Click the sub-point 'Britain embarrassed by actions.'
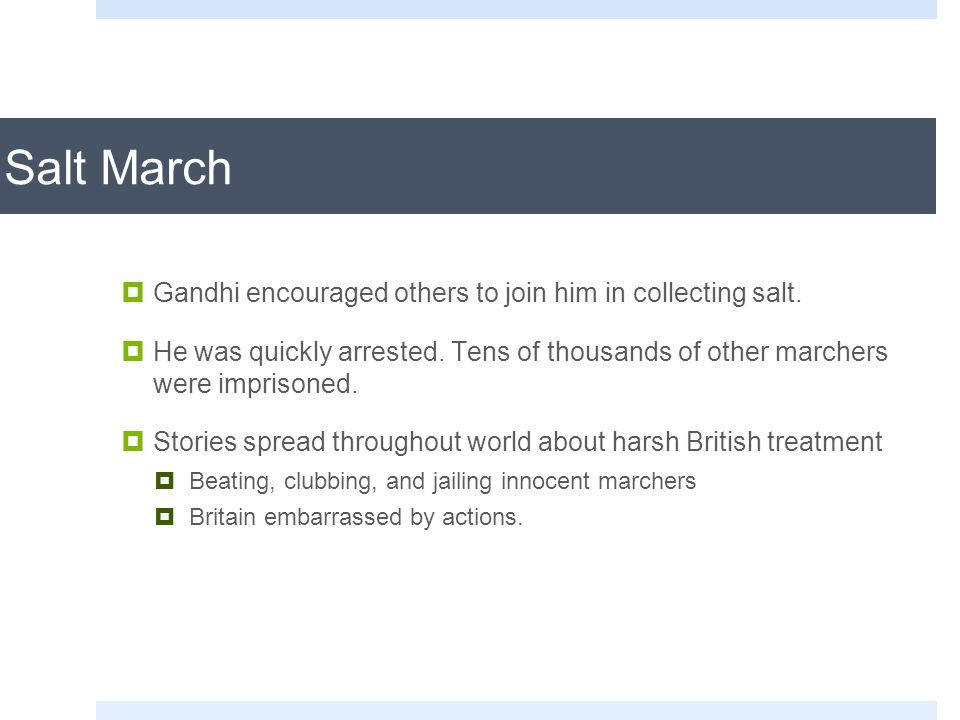 (x=356, y=517)
